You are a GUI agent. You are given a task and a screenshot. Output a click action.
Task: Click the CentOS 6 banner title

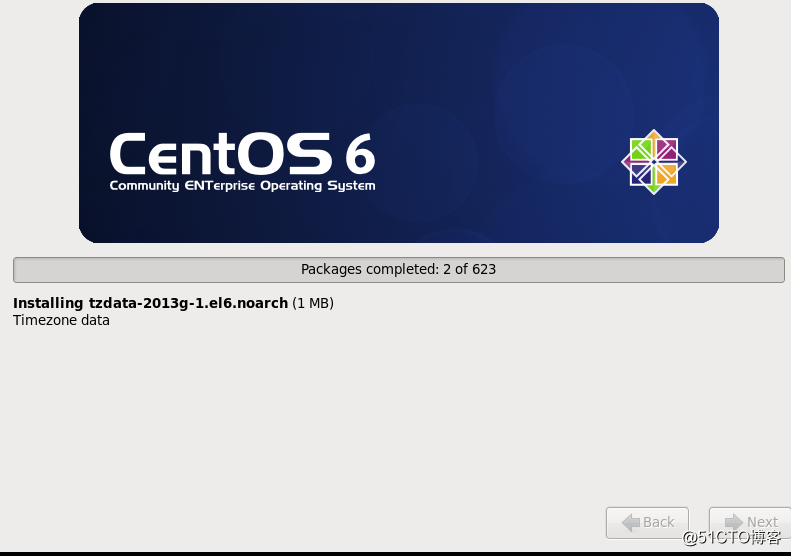[242, 153]
